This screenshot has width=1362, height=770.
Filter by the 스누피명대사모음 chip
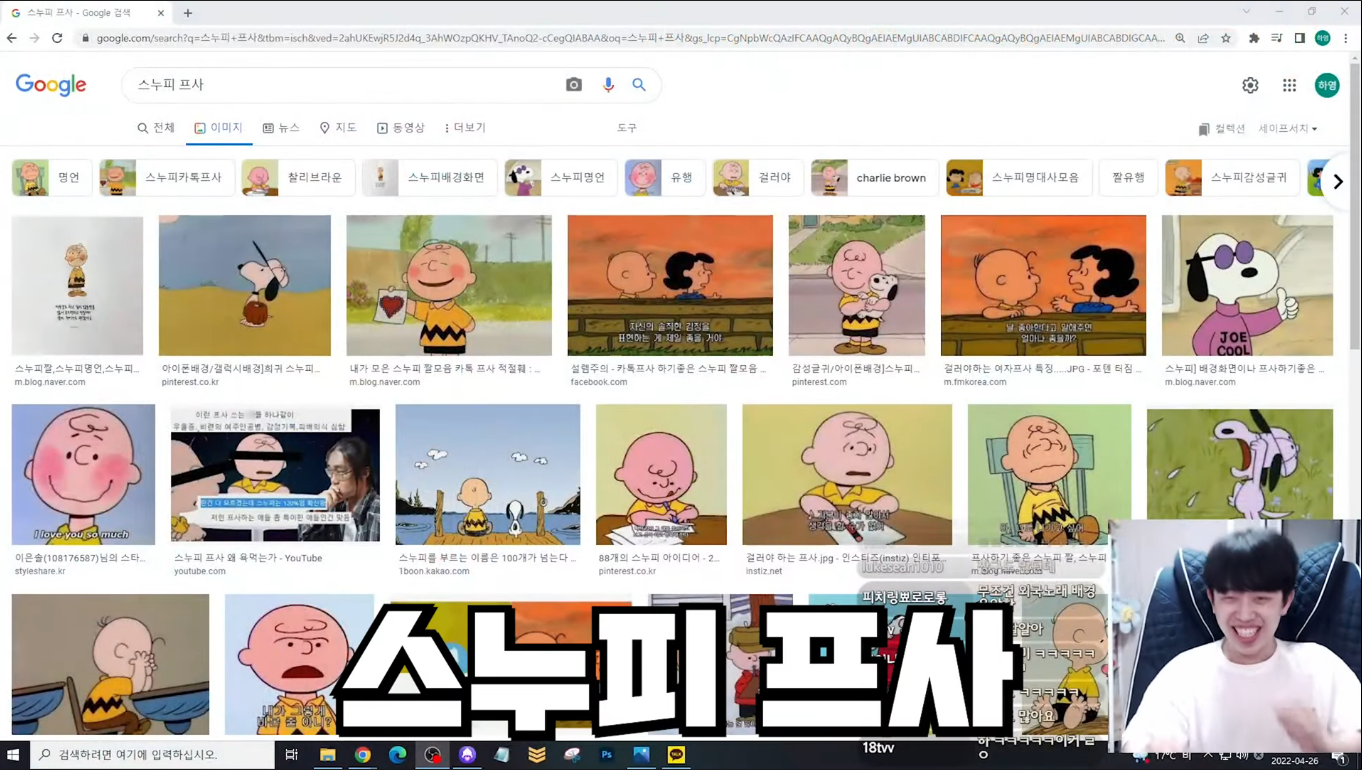(1019, 178)
